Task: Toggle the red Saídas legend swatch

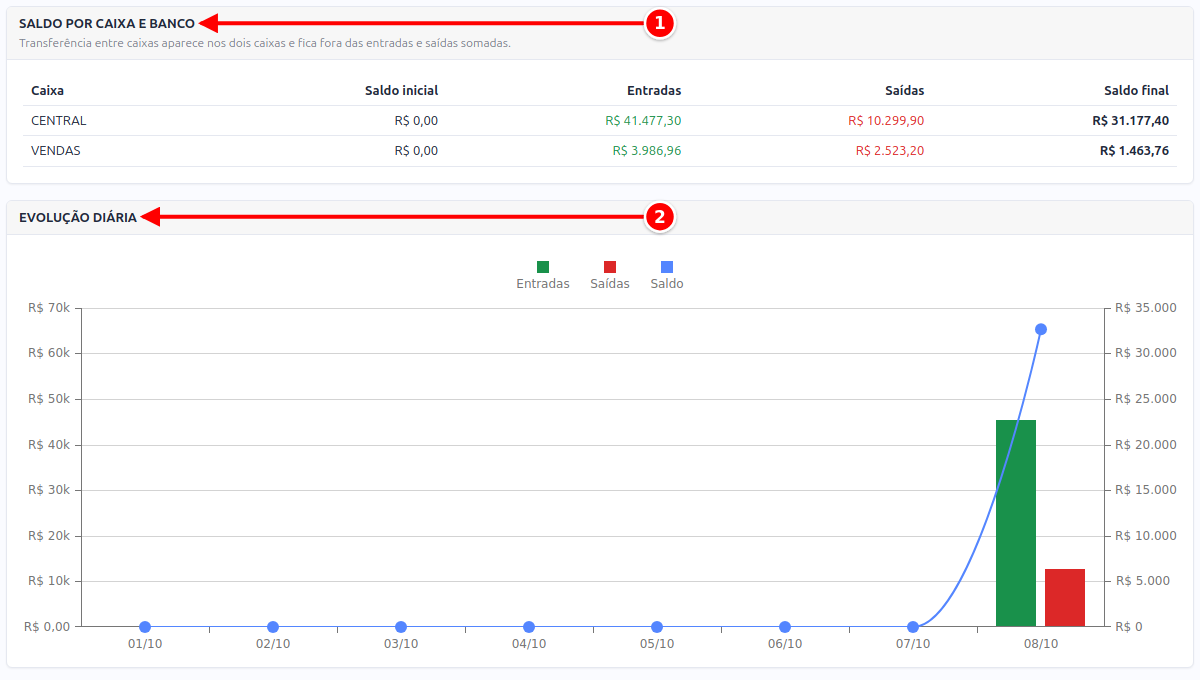Action: (x=610, y=267)
